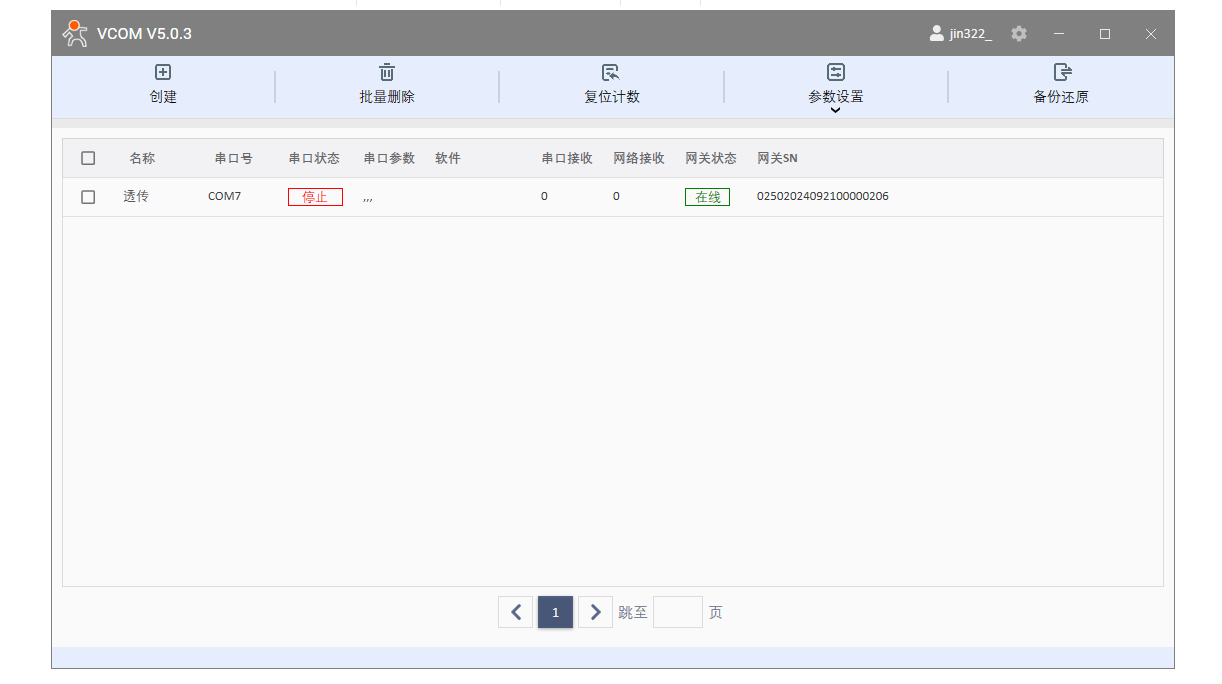Click the red 停止 port status badge
The width and height of the screenshot is (1222, 684).
tap(315, 197)
